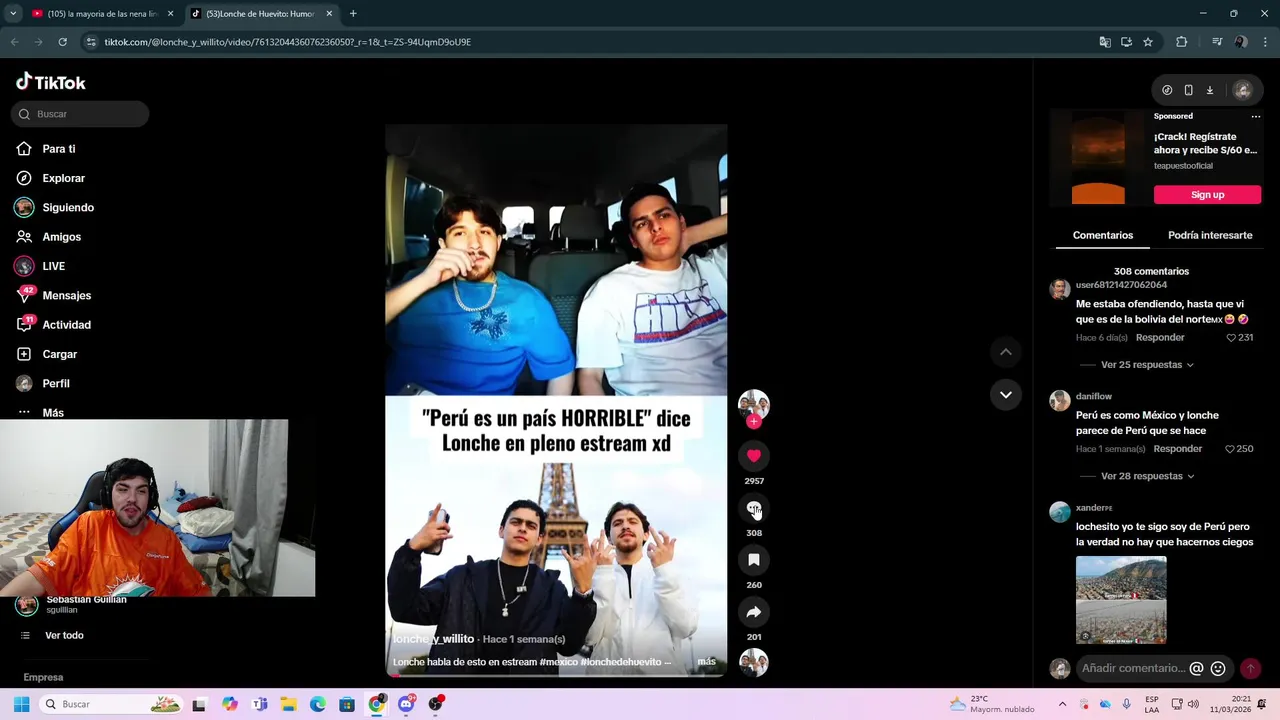Open the emoji picker in comment box
This screenshot has height=720, width=1280.
1218,668
